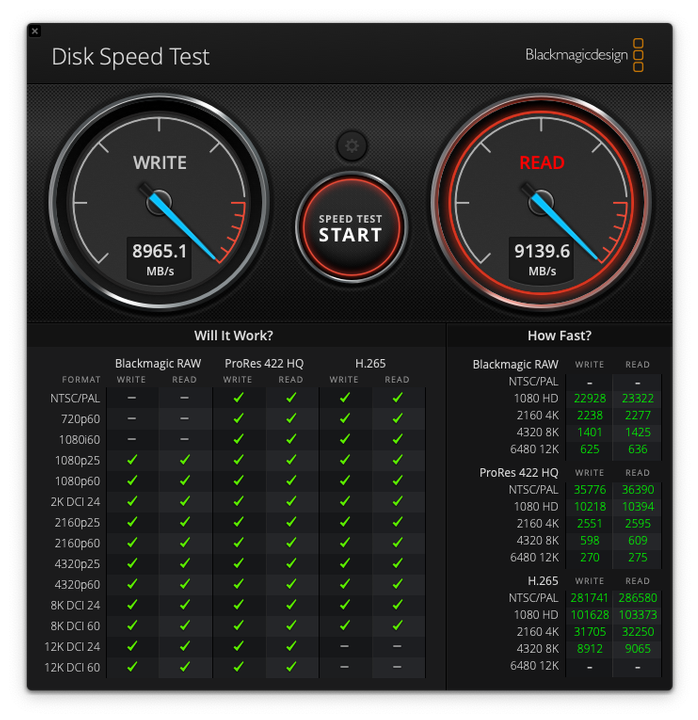Select the "Will It Work?" panel header
The width and height of the screenshot is (698, 720).
tap(233, 336)
